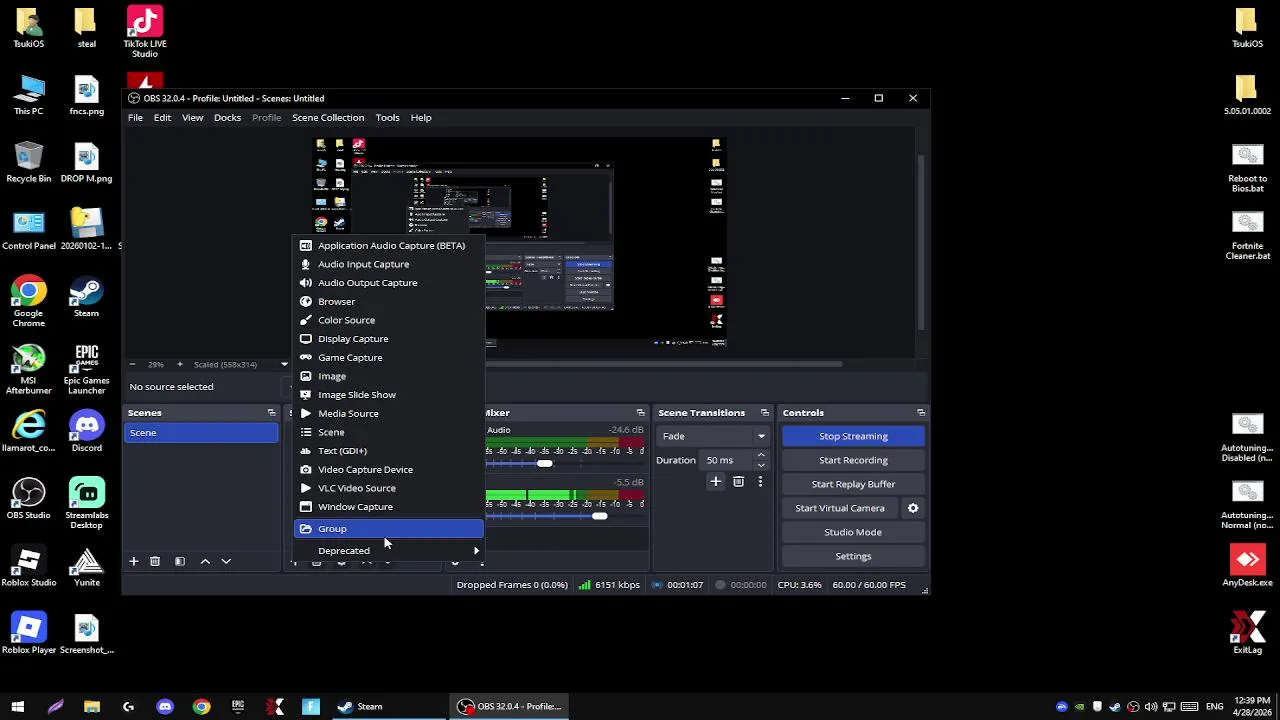Adjust the lower mixer slider at -5.5 dB
This screenshot has width=1280, height=720.
pyautogui.click(x=599, y=516)
